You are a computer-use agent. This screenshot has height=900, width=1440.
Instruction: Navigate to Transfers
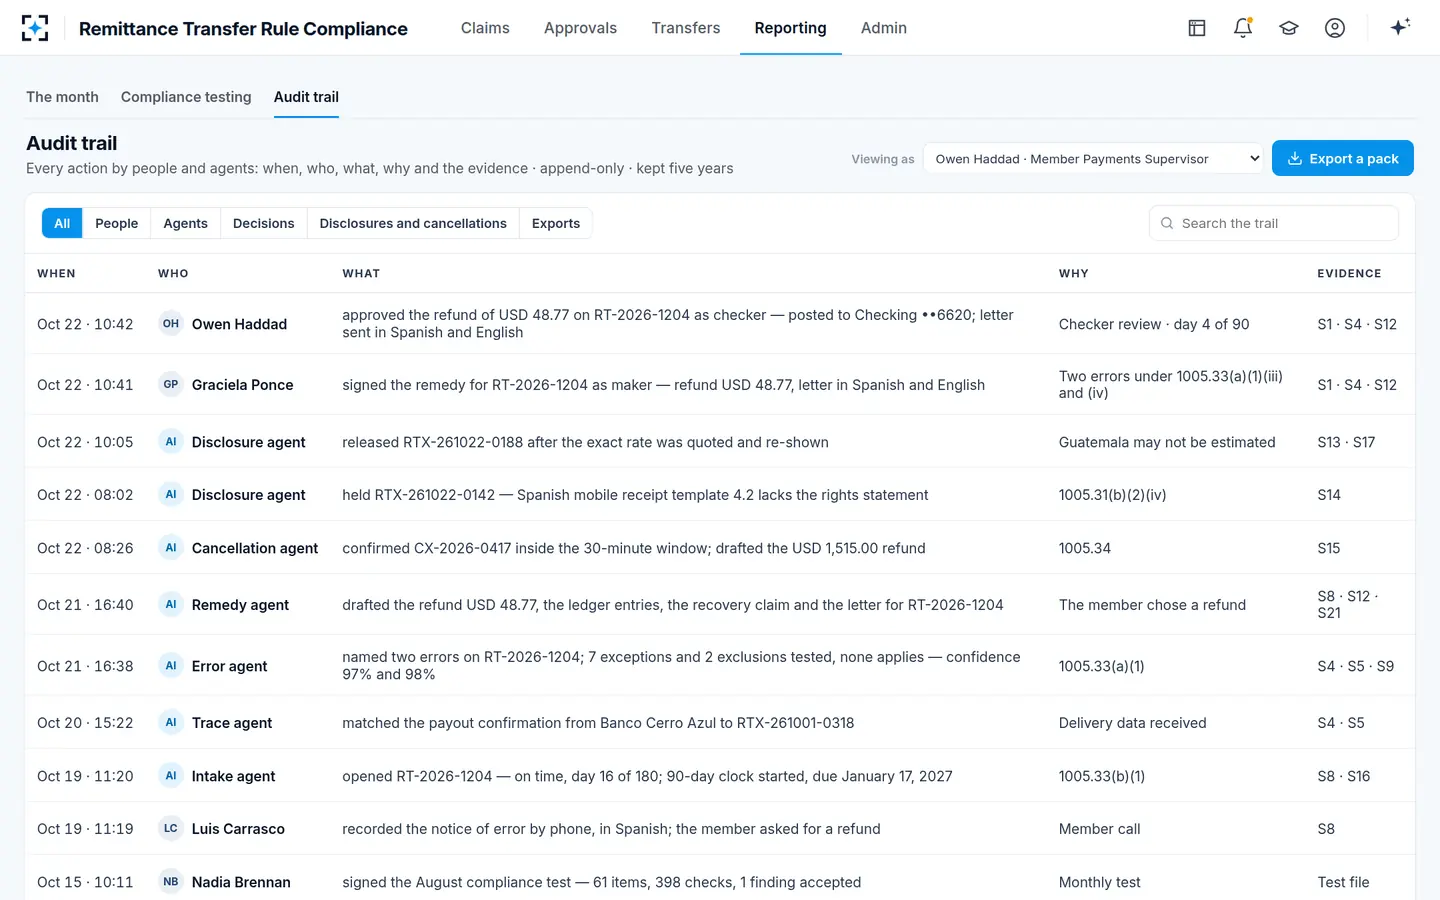[686, 28]
